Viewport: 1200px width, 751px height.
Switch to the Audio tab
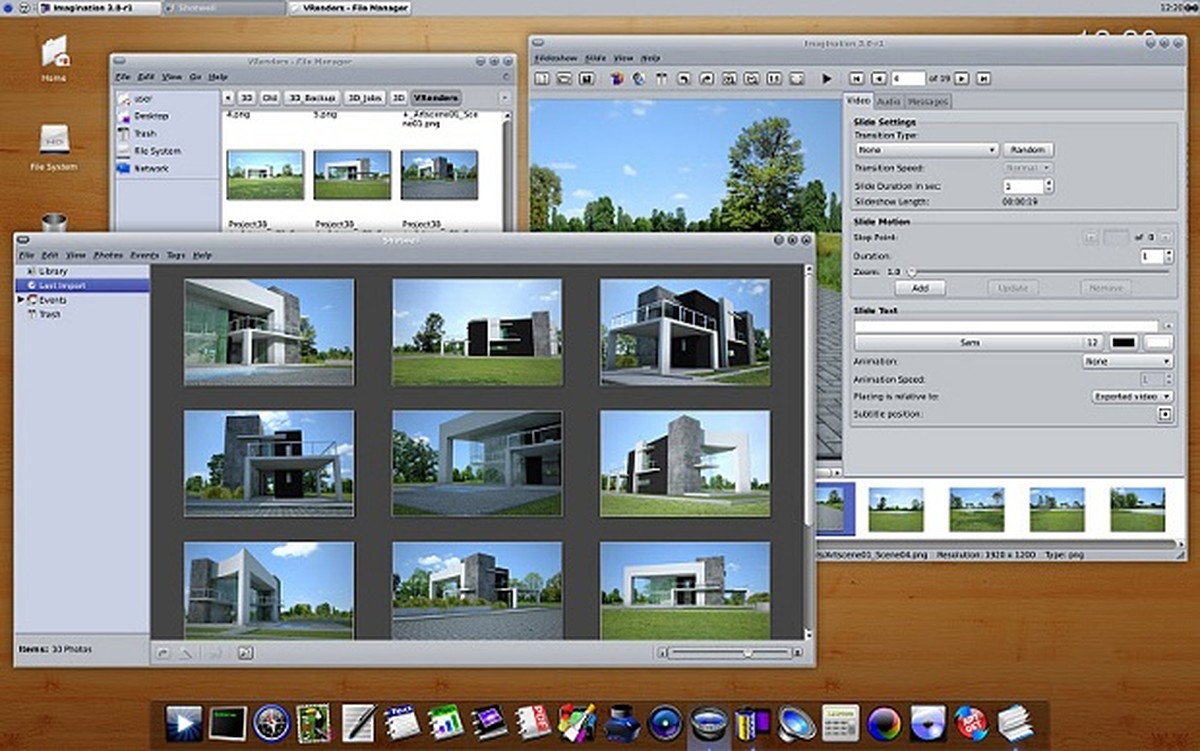pos(887,101)
